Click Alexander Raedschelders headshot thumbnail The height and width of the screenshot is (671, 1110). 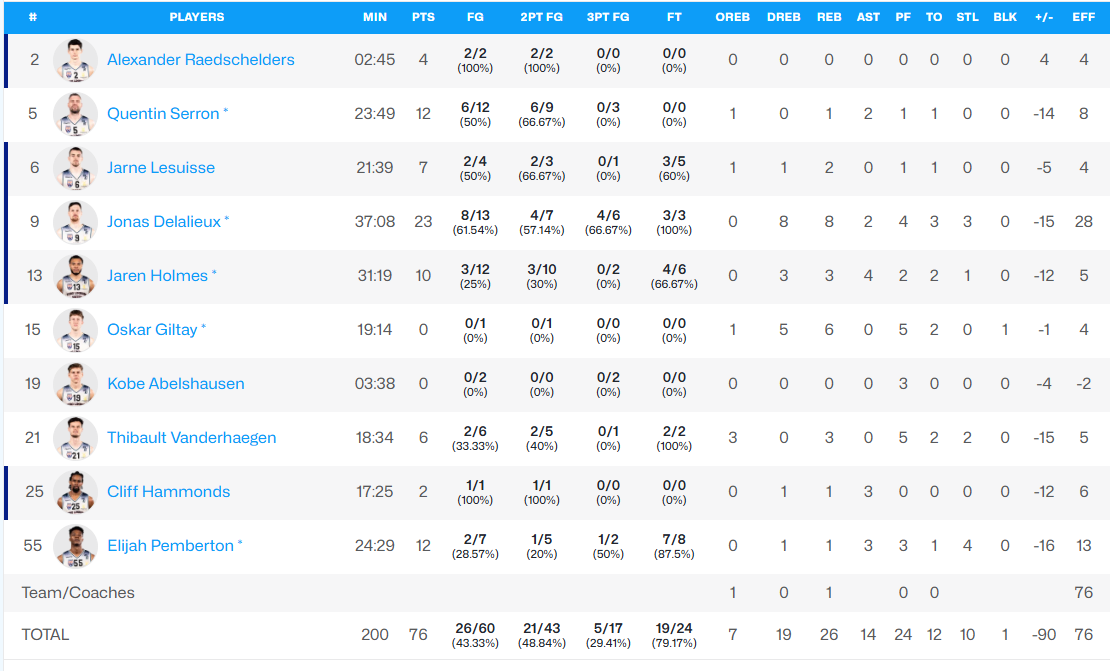[x=75, y=60]
